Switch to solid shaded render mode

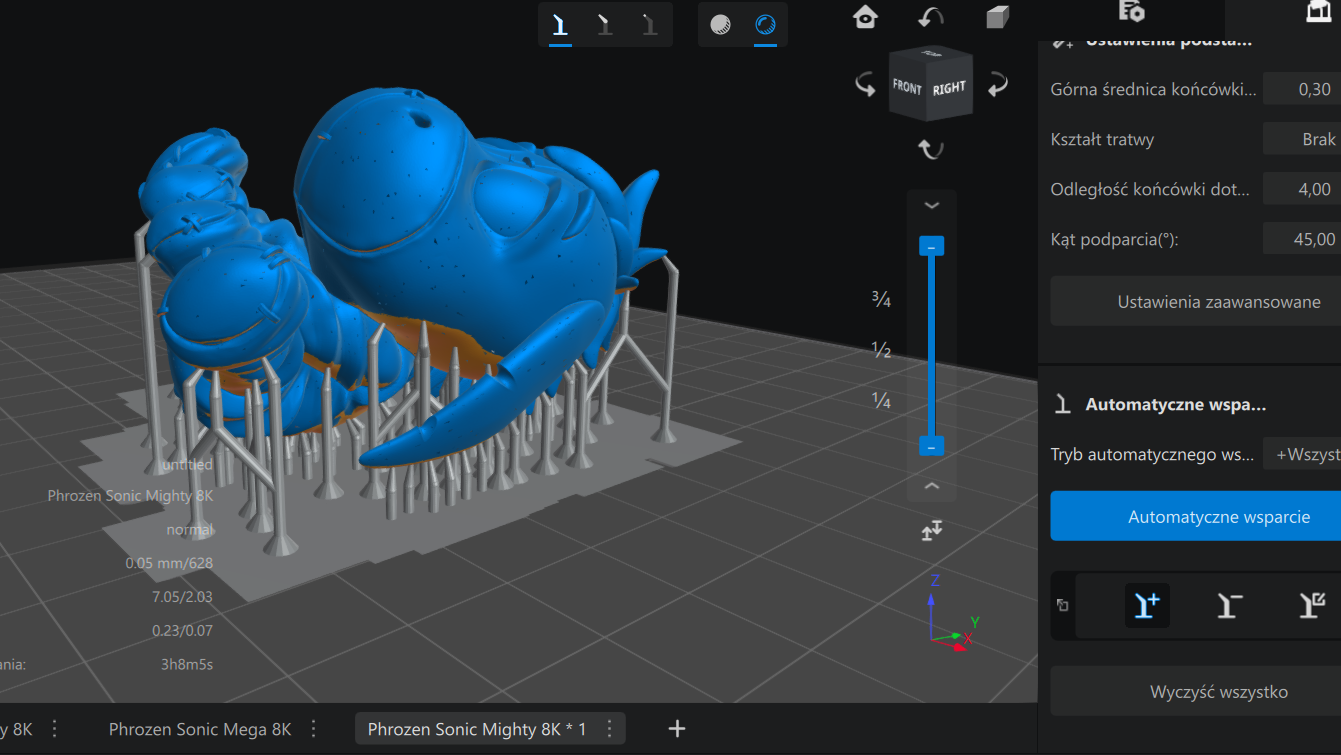click(720, 25)
